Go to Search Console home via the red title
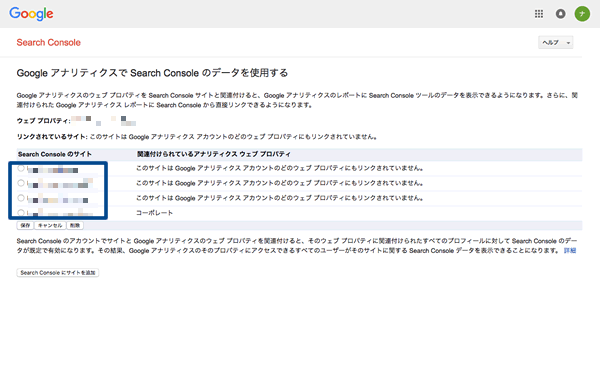Image resolution: width=600 pixels, height=390 pixels. point(49,42)
